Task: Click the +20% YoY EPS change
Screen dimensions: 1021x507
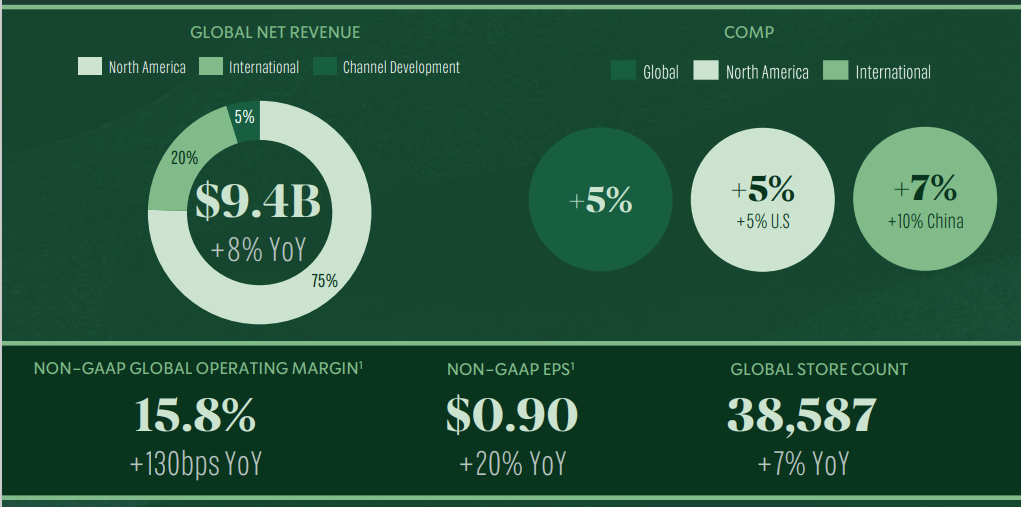Action: [x=511, y=463]
